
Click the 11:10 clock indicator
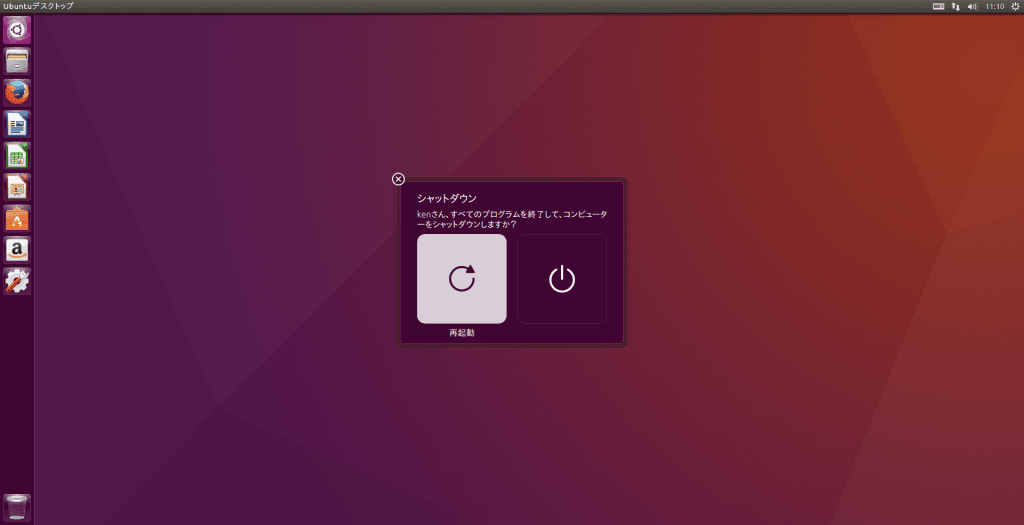995,6
